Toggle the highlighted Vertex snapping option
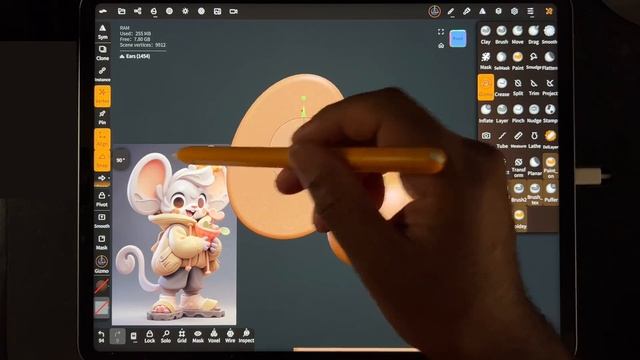 [102, 96]
